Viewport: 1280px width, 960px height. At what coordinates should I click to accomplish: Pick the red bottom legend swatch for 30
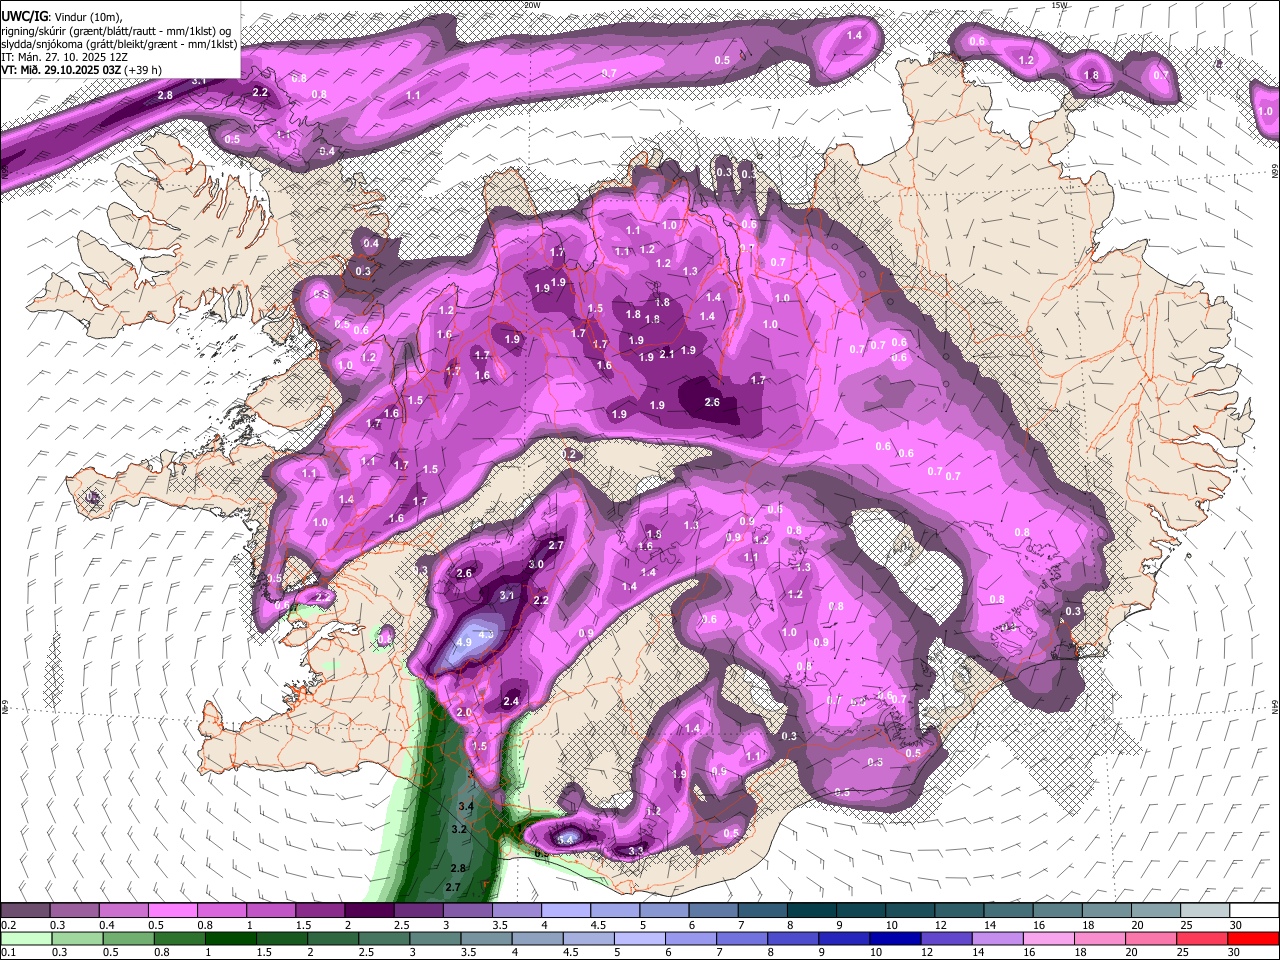point(1253,938)
